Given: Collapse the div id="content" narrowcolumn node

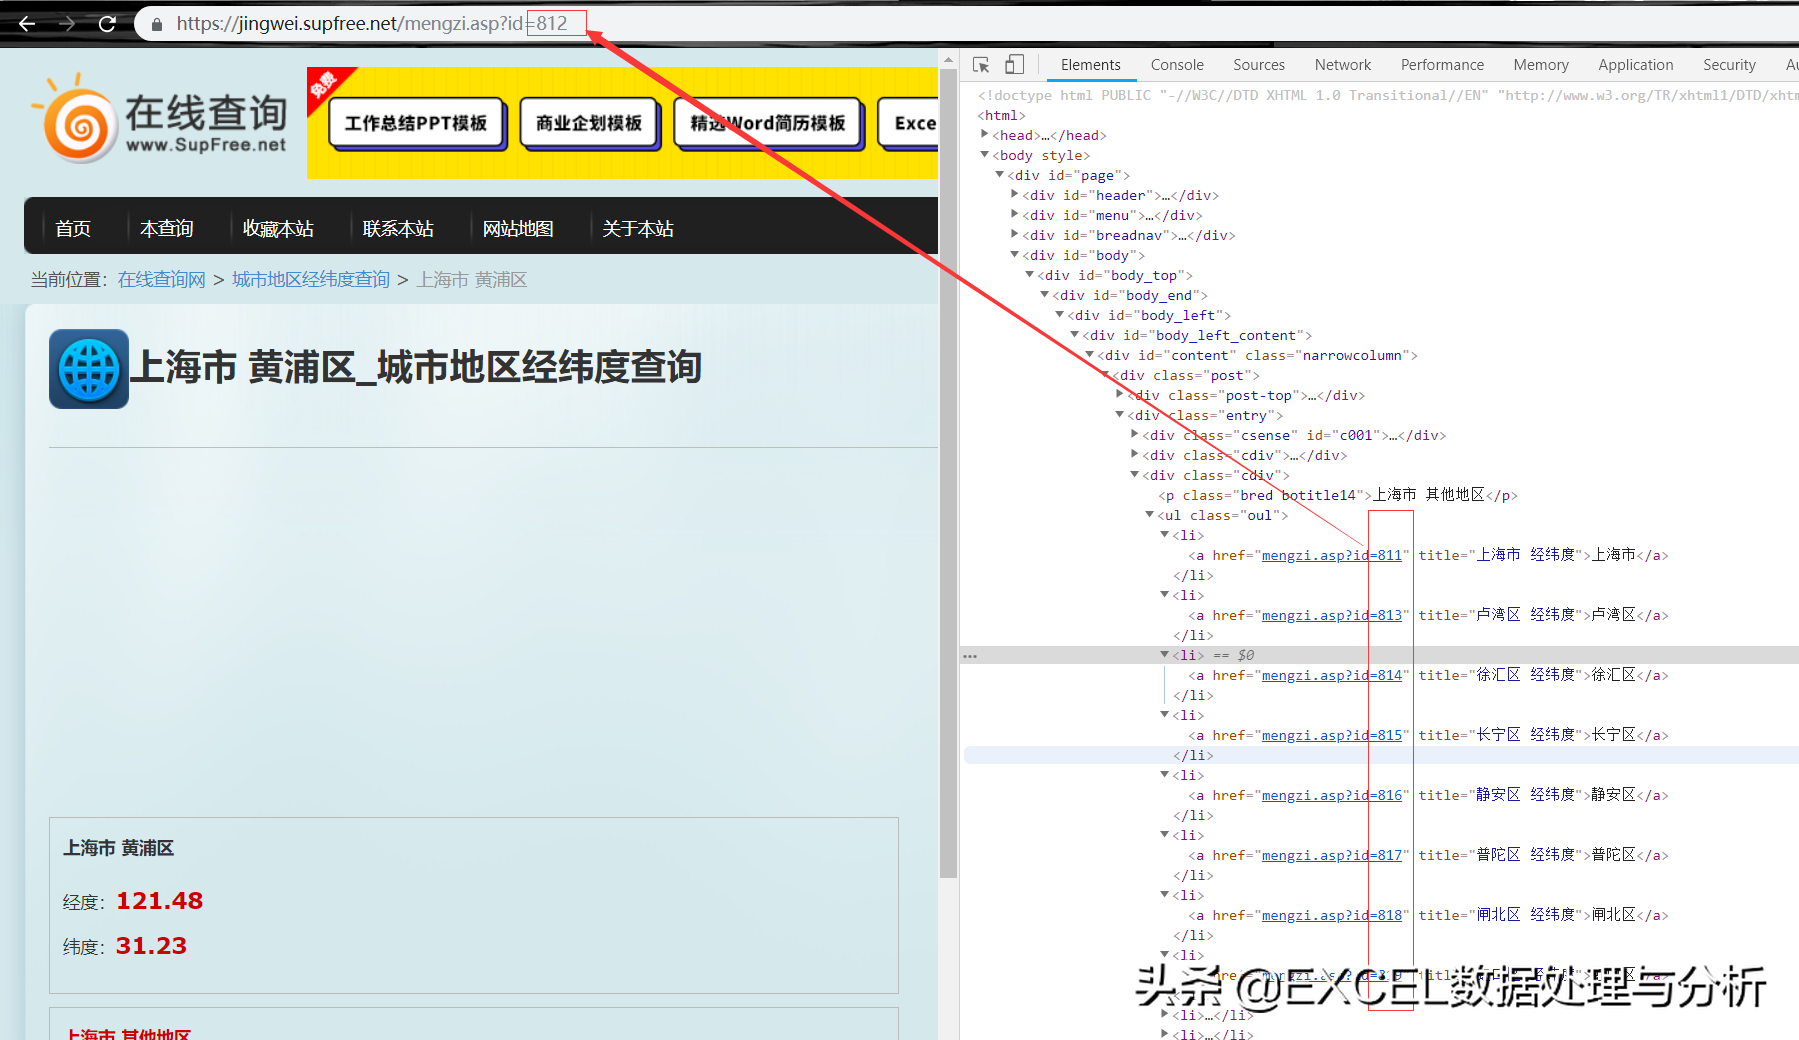Looking at the screenshot, I should (x=1090, y=355).
